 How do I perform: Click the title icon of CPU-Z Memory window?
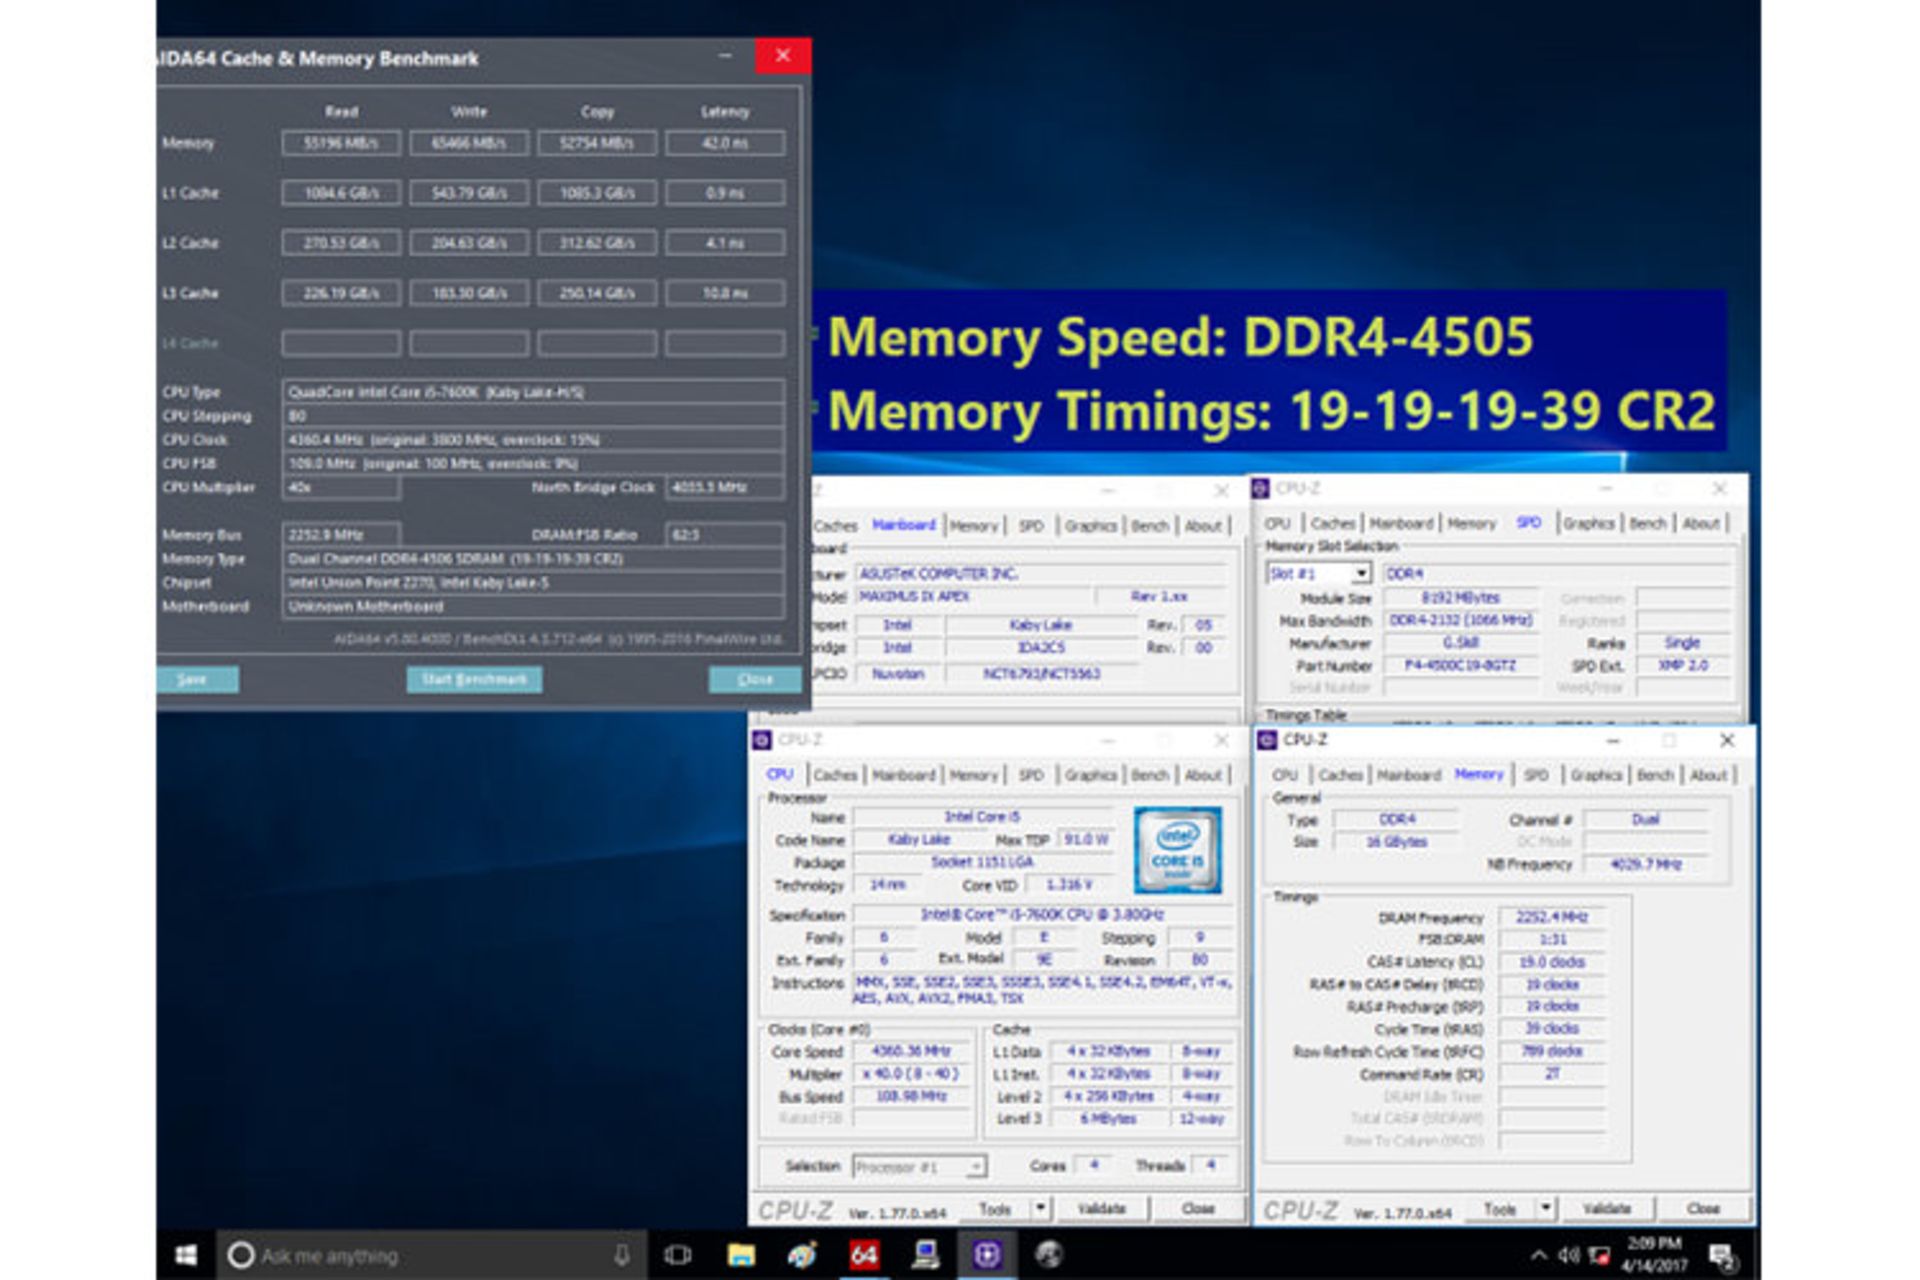tap(1267, 740)
